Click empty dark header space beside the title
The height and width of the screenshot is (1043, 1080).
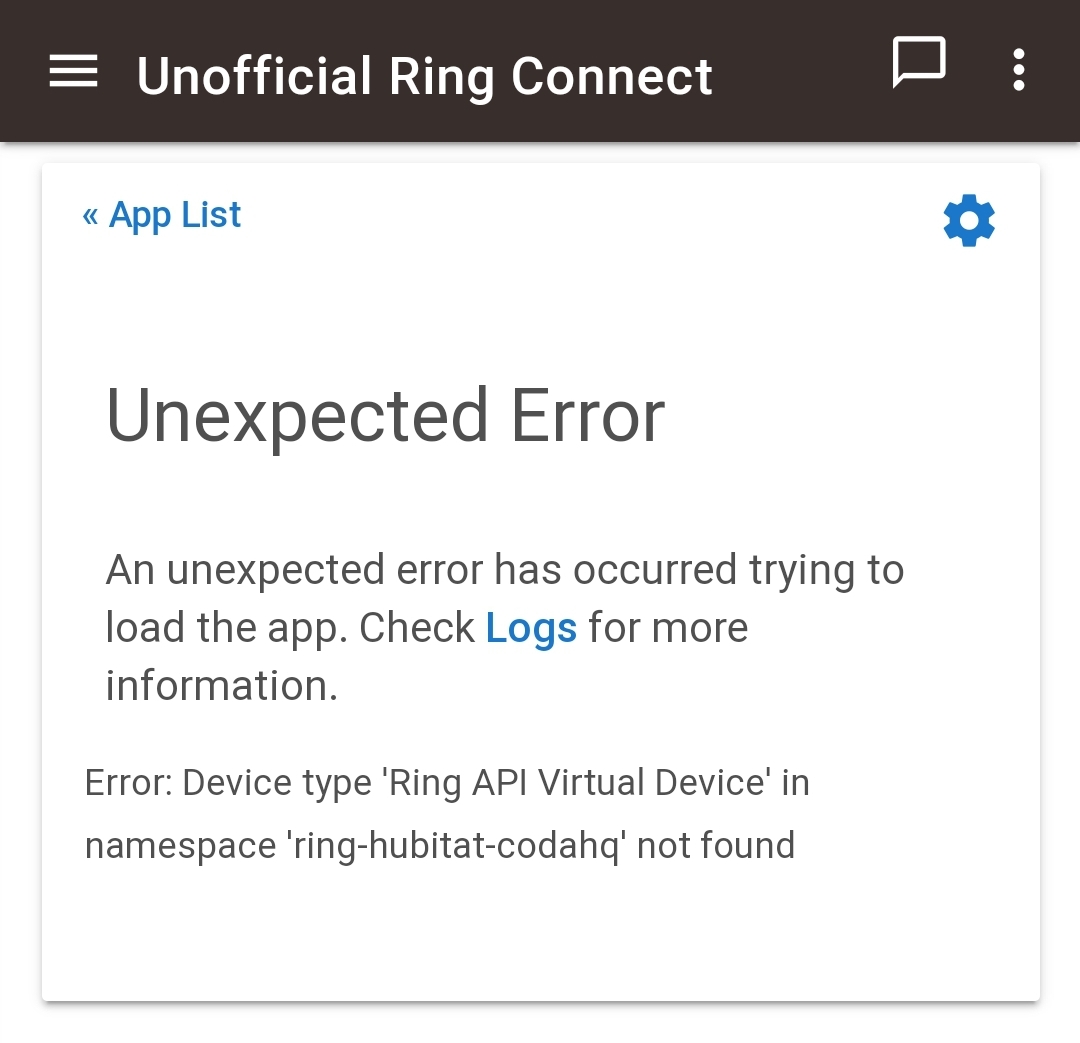point(799,71)
